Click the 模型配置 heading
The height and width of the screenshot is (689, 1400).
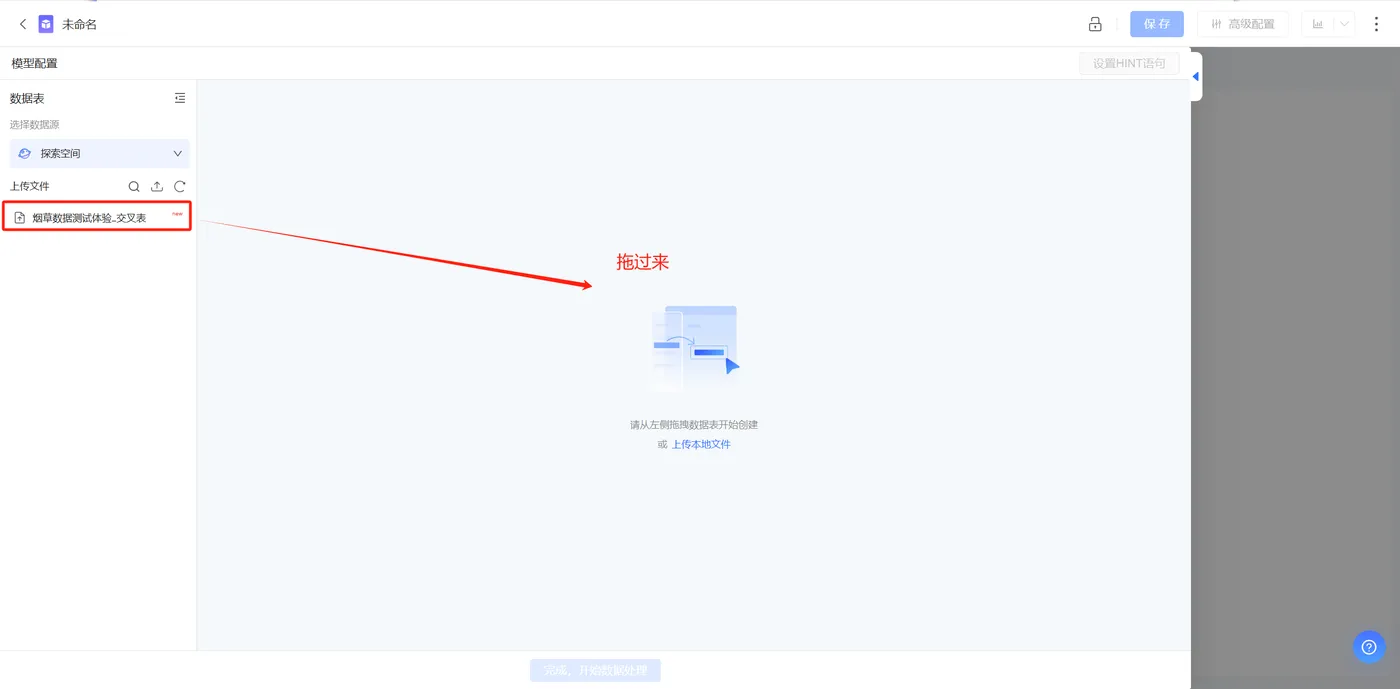click(x=35, y=63)
